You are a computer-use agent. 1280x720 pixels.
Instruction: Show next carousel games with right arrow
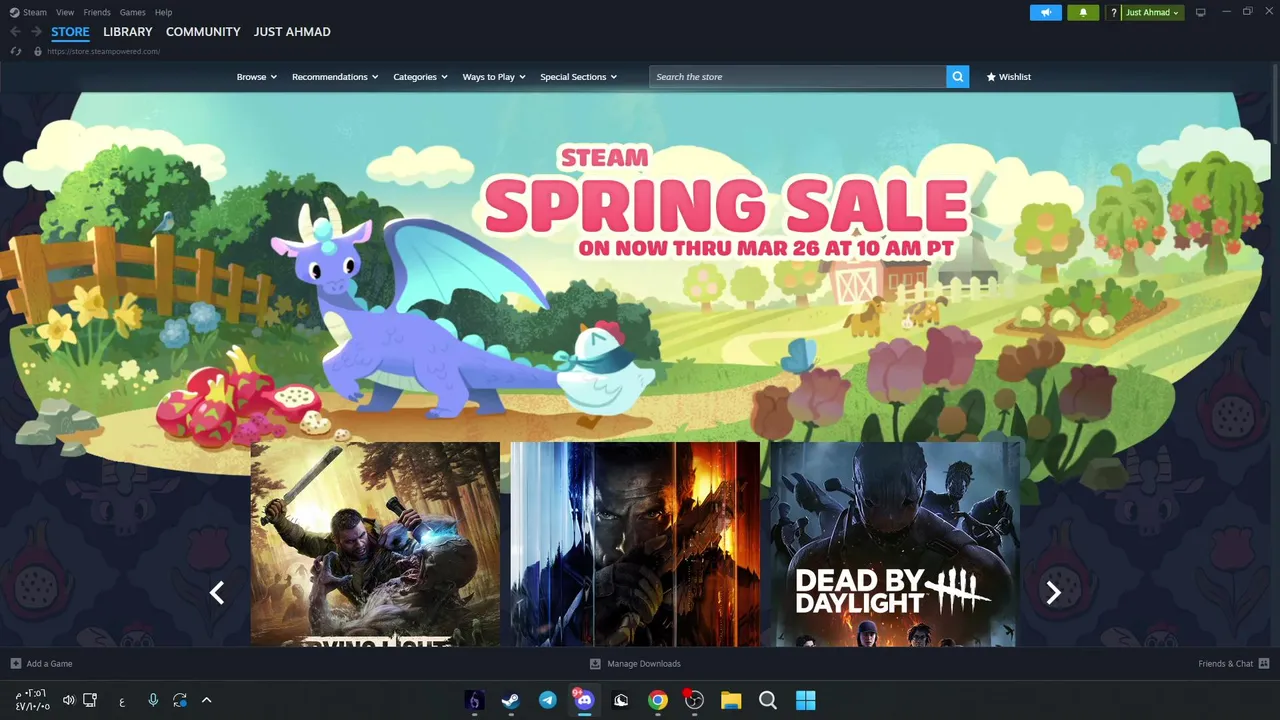(x=1053, y=593)
